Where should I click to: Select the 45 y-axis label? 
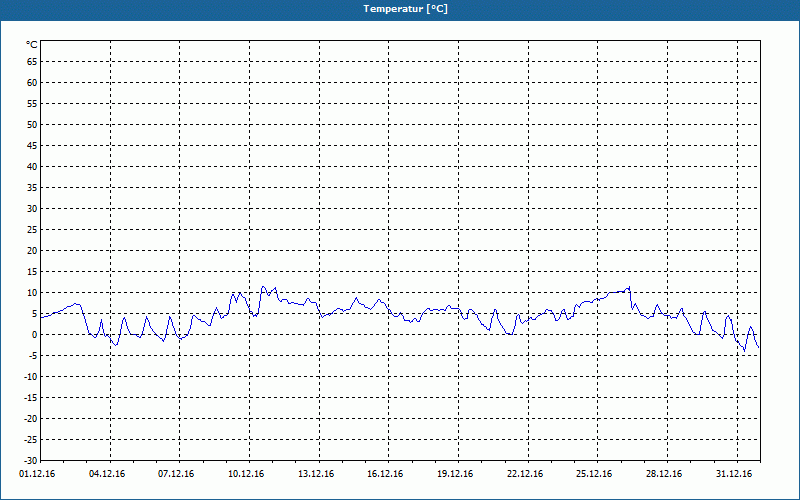(32, 145)
